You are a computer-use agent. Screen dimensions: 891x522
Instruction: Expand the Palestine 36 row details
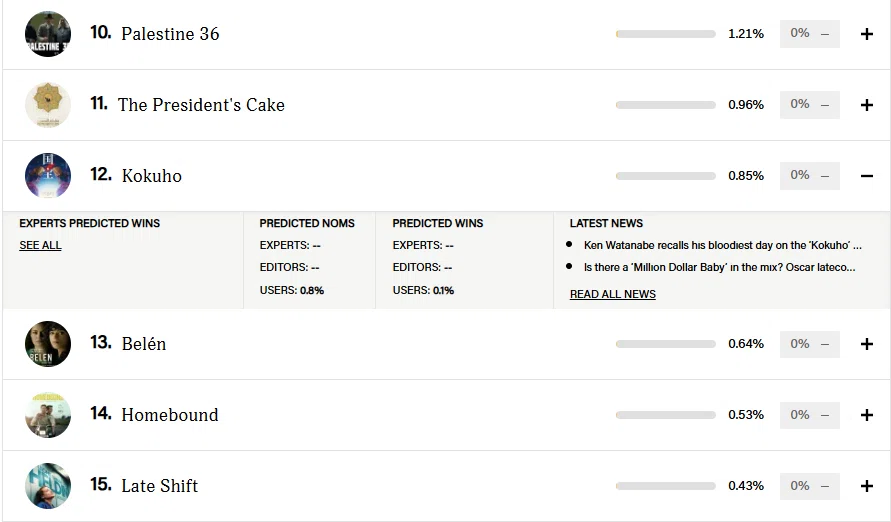(x=867, y=34)
